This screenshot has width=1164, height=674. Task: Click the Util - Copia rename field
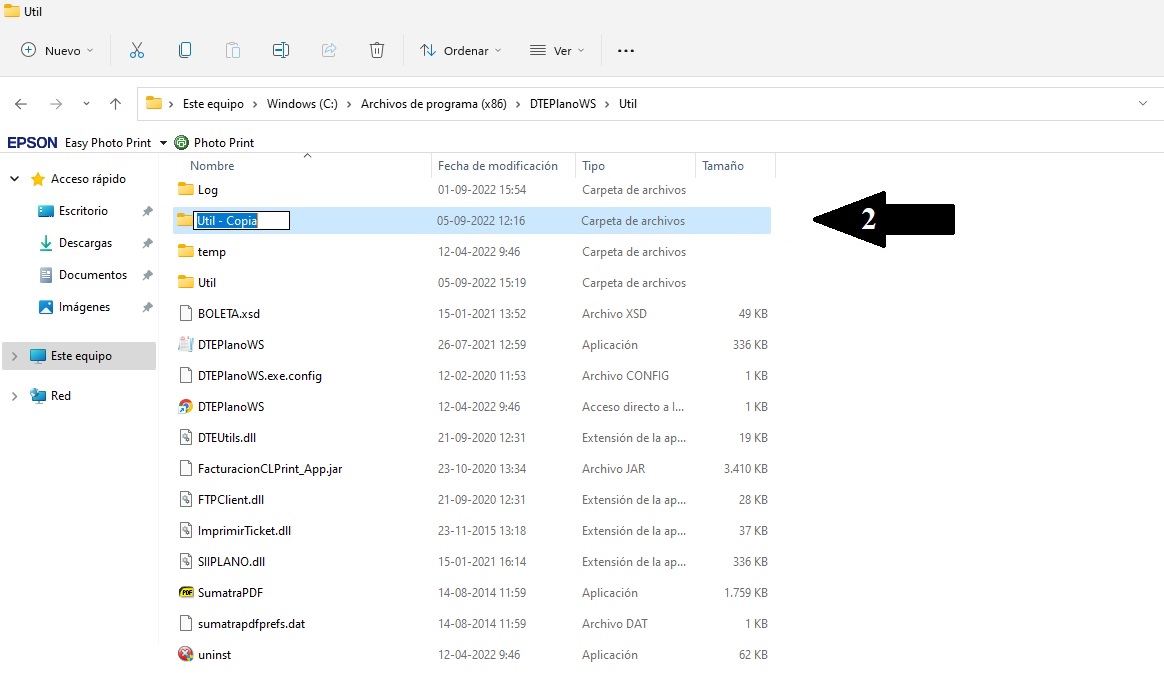click(x=242, y=221)
